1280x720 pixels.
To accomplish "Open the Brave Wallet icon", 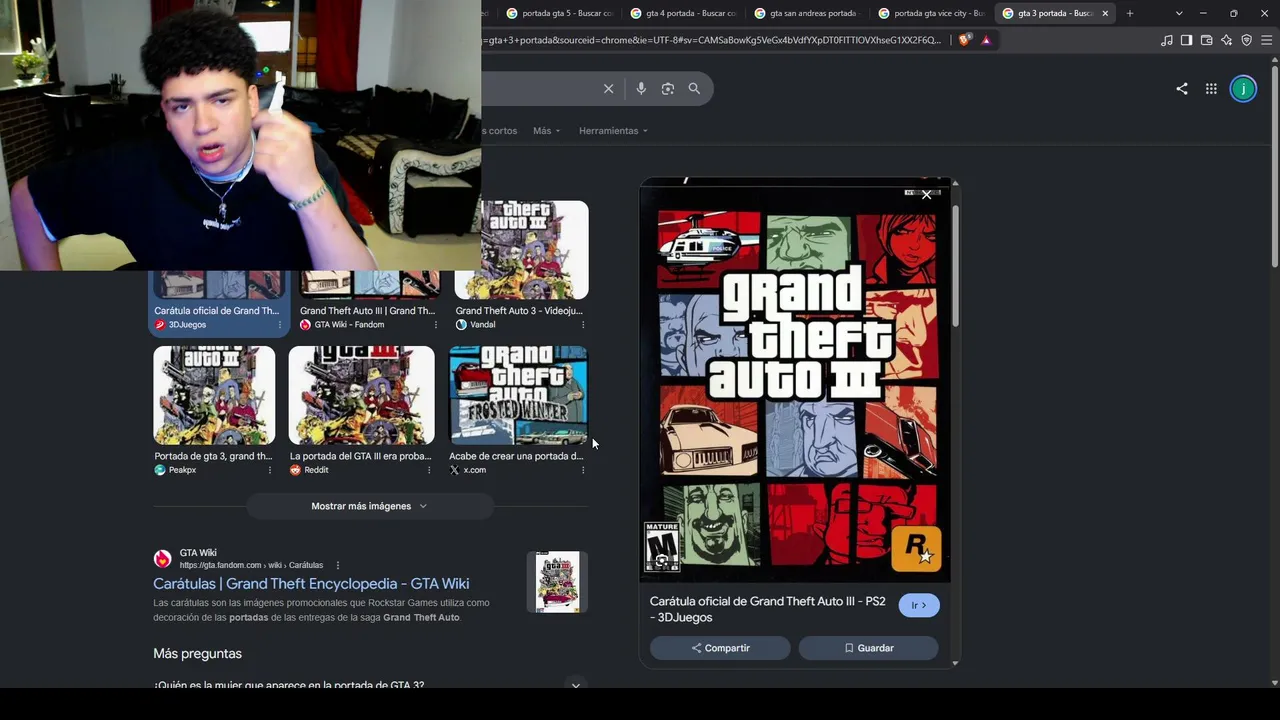I will (1206, 40).
